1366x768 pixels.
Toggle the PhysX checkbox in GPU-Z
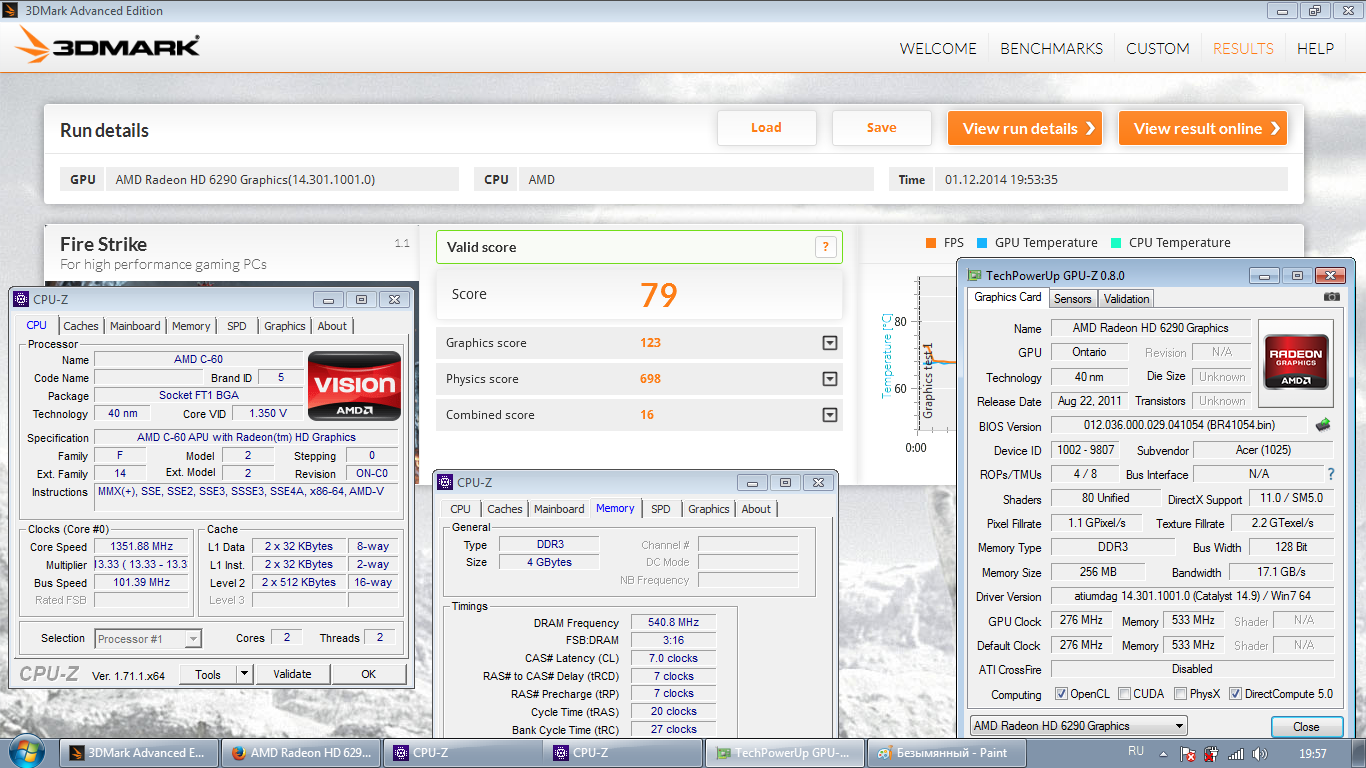1181,694
